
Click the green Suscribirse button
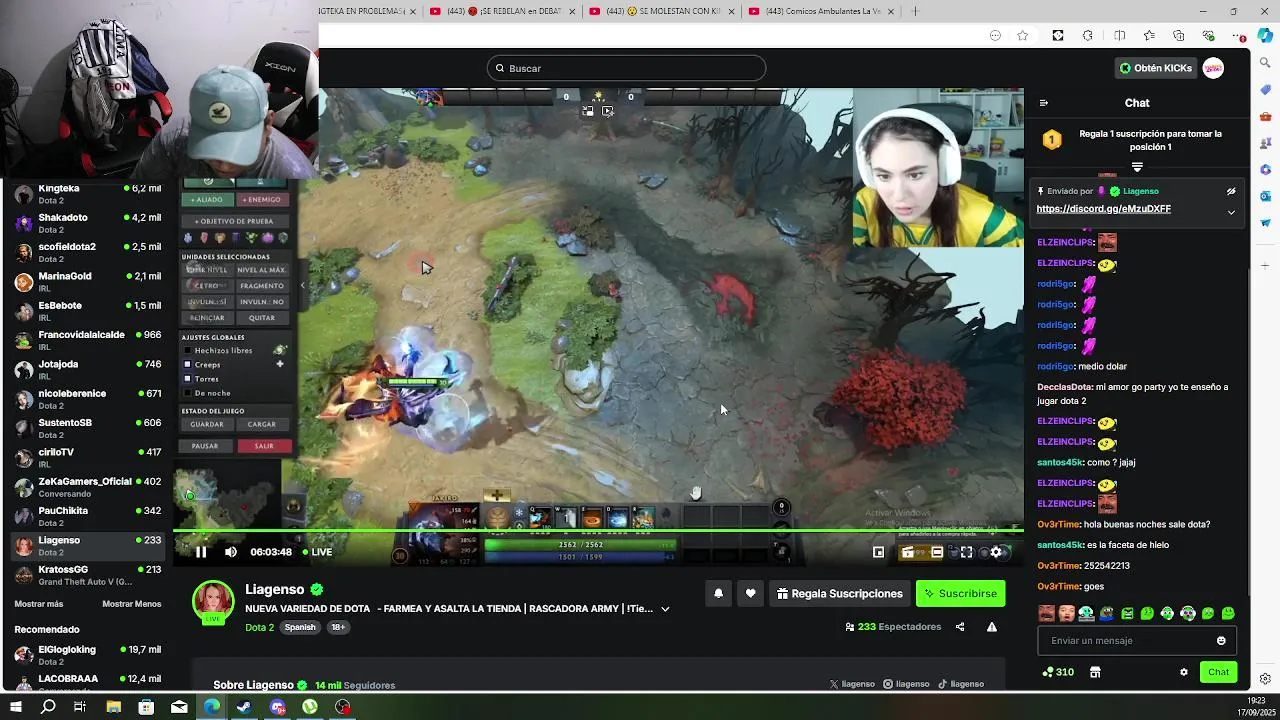960,593
